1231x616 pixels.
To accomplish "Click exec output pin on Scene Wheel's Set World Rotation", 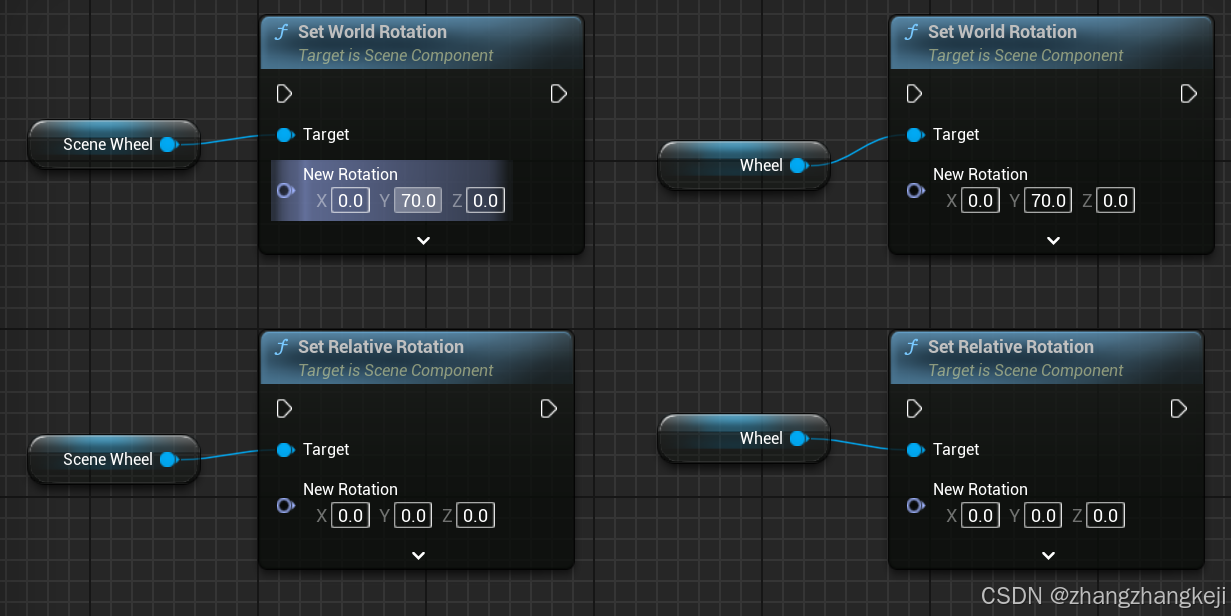I will (559, 94).
